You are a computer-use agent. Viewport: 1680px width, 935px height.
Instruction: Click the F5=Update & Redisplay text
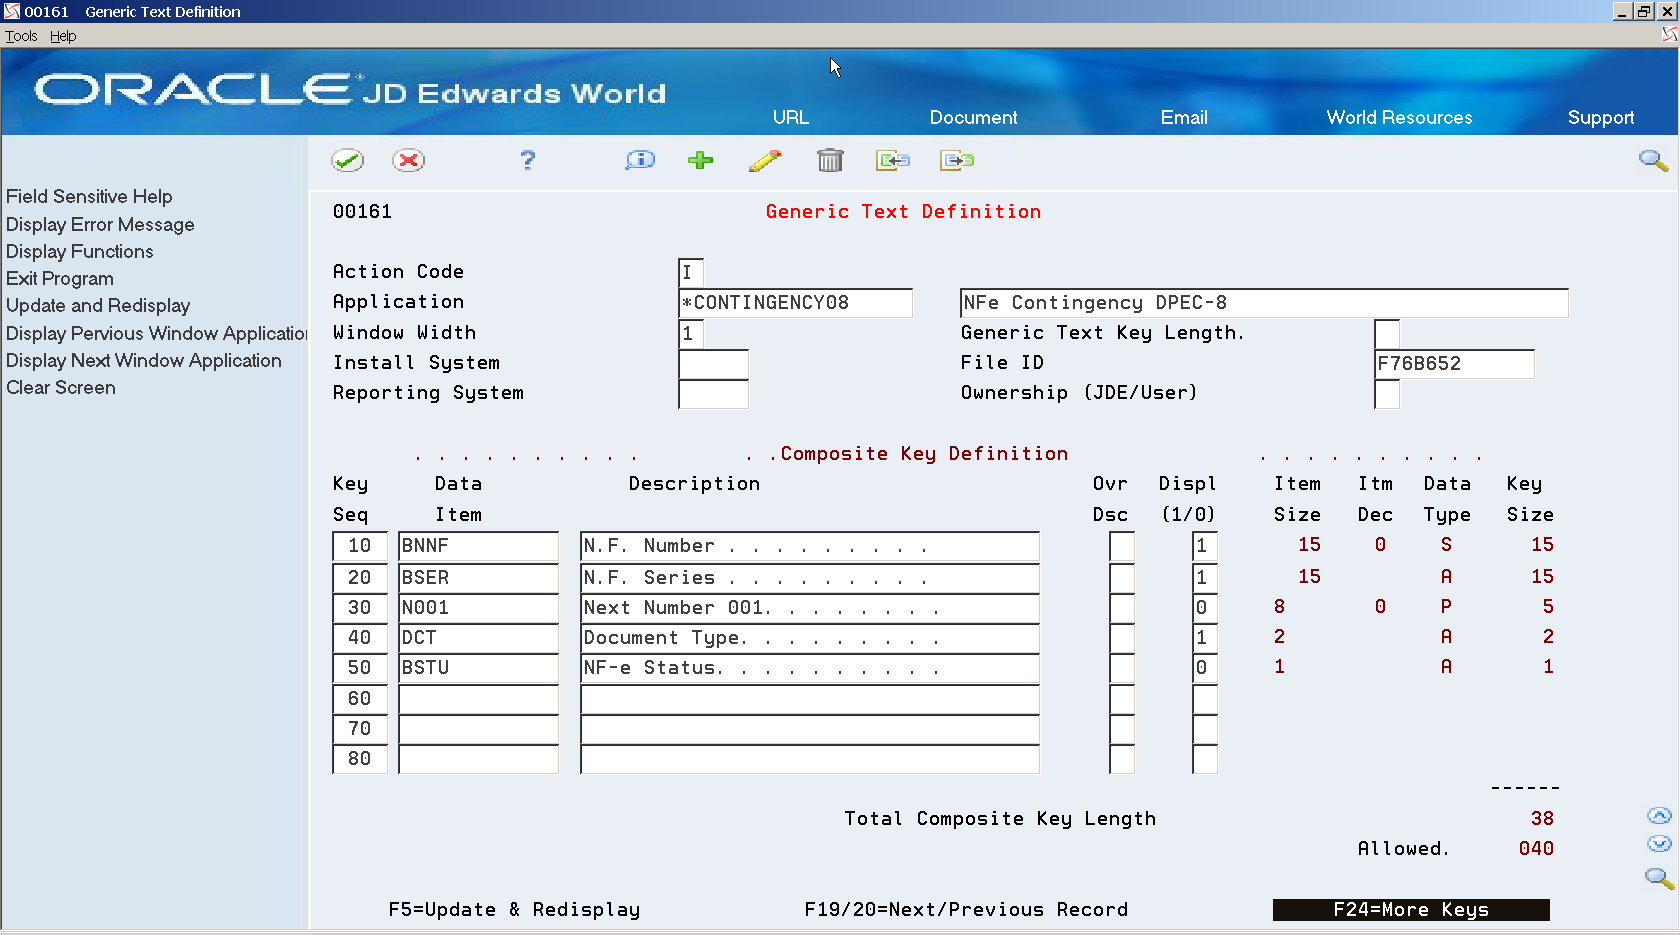[x=514, y=909]
